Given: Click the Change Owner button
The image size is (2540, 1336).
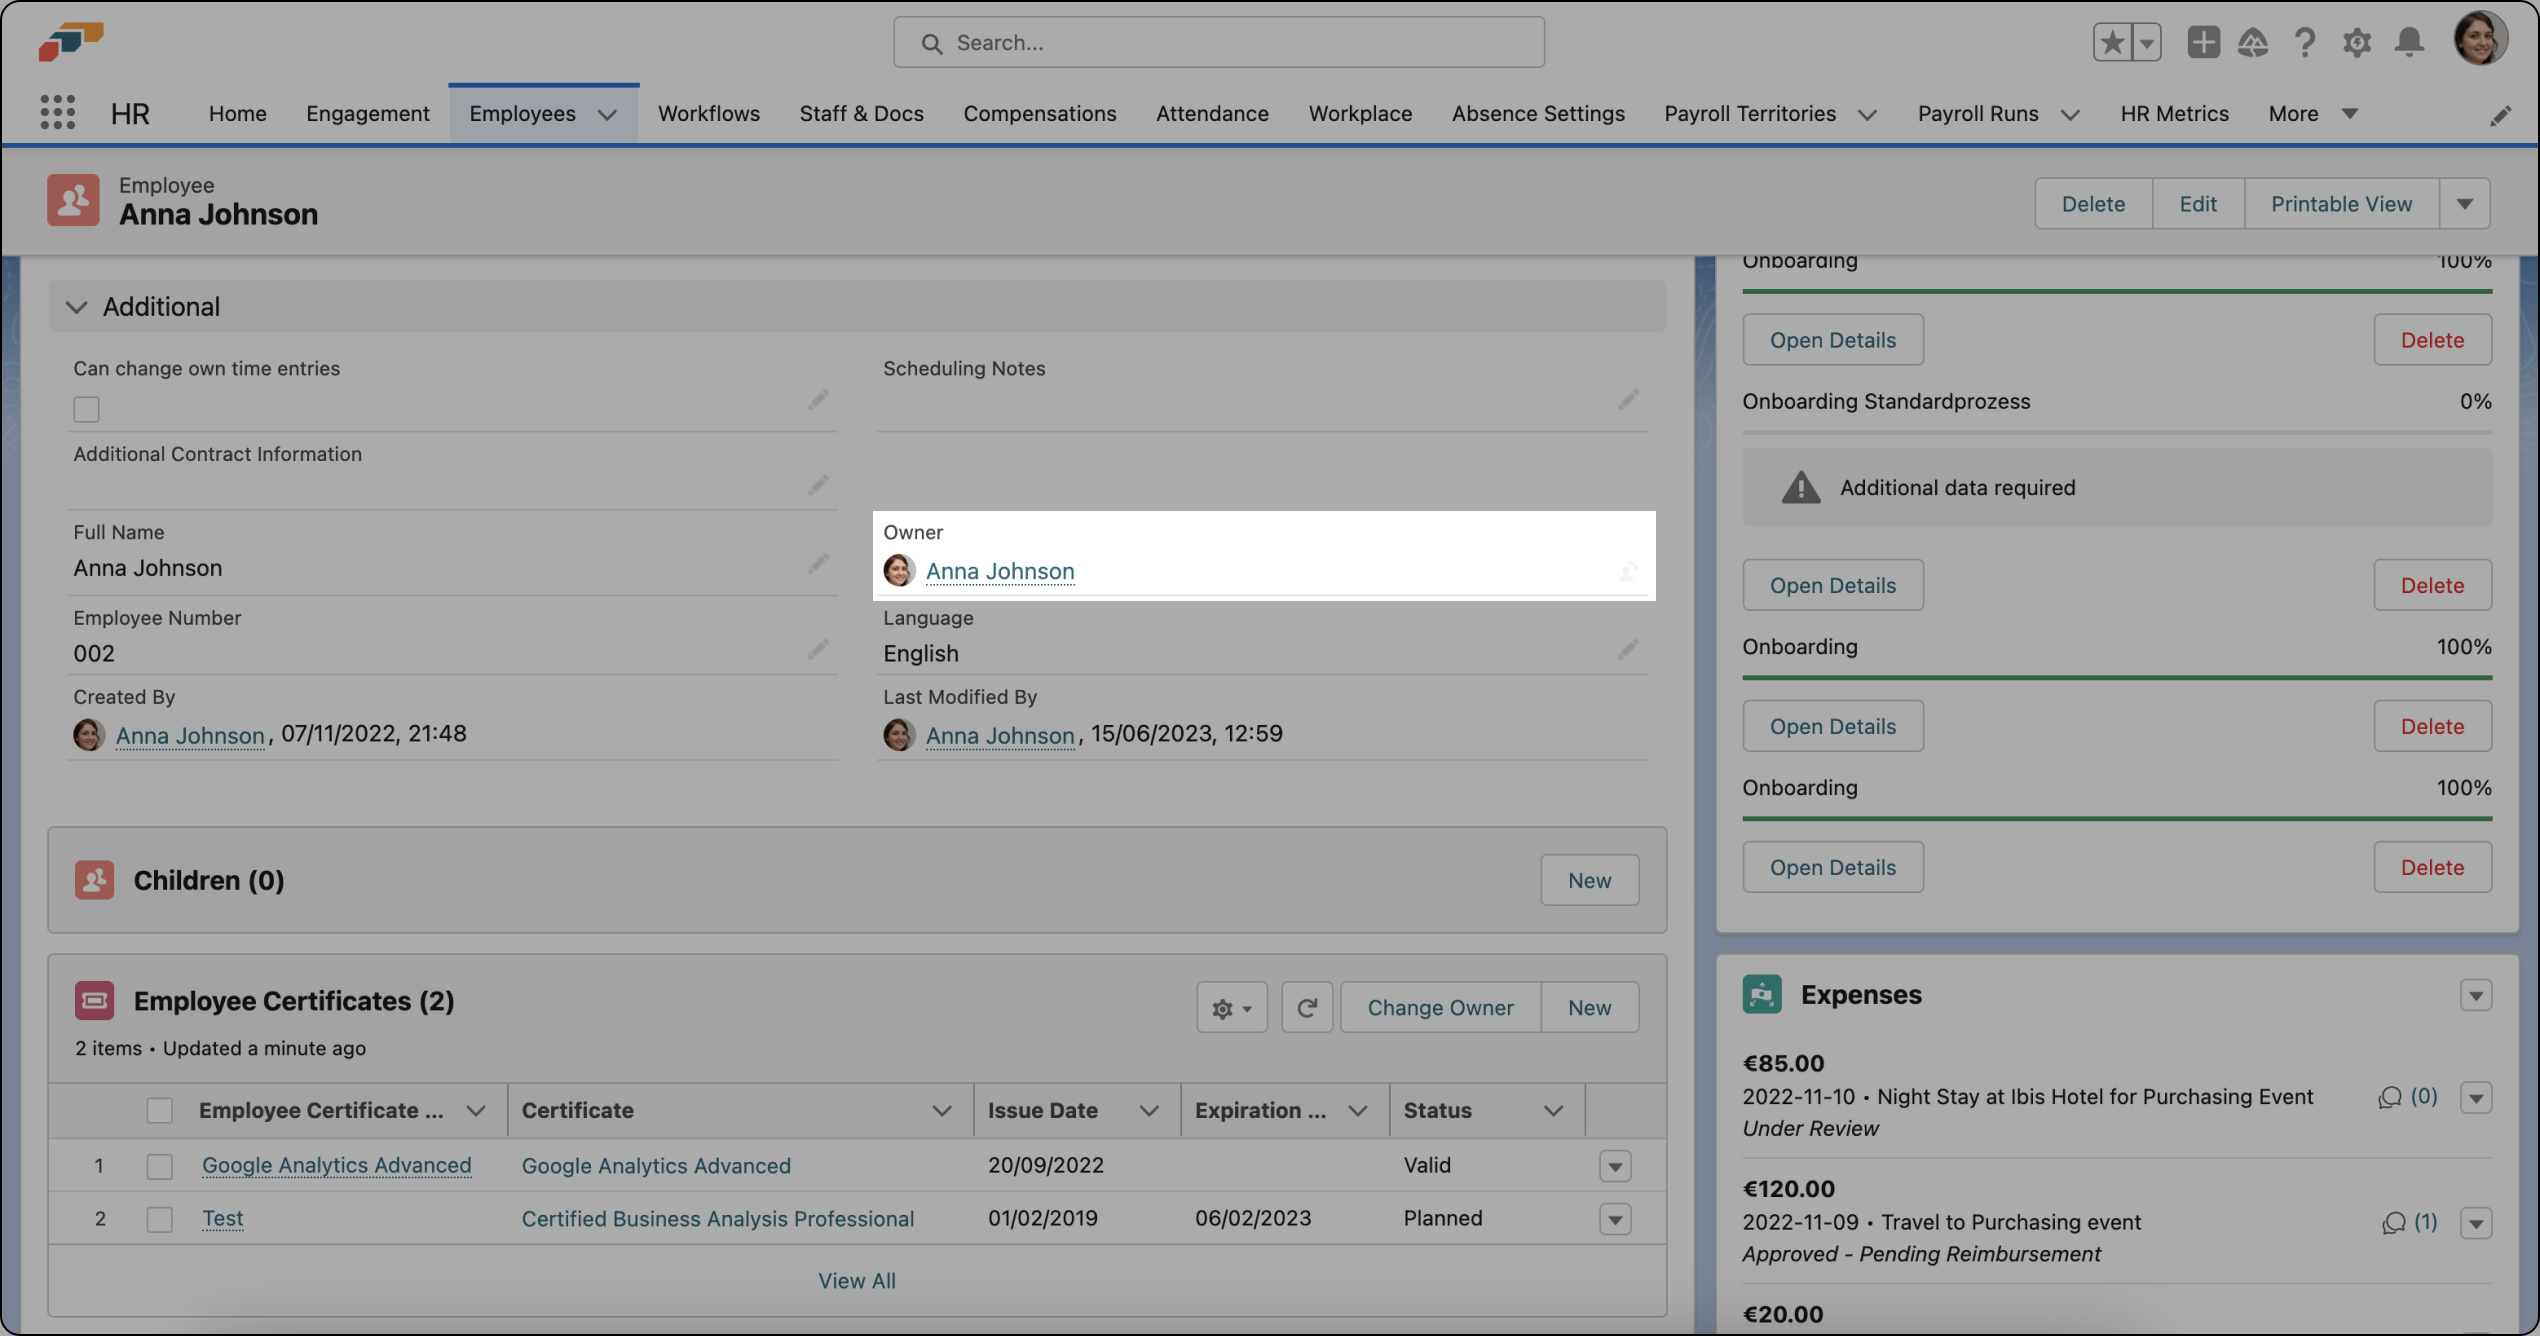Looking at the screenshot, I should coord(1440,1007).
